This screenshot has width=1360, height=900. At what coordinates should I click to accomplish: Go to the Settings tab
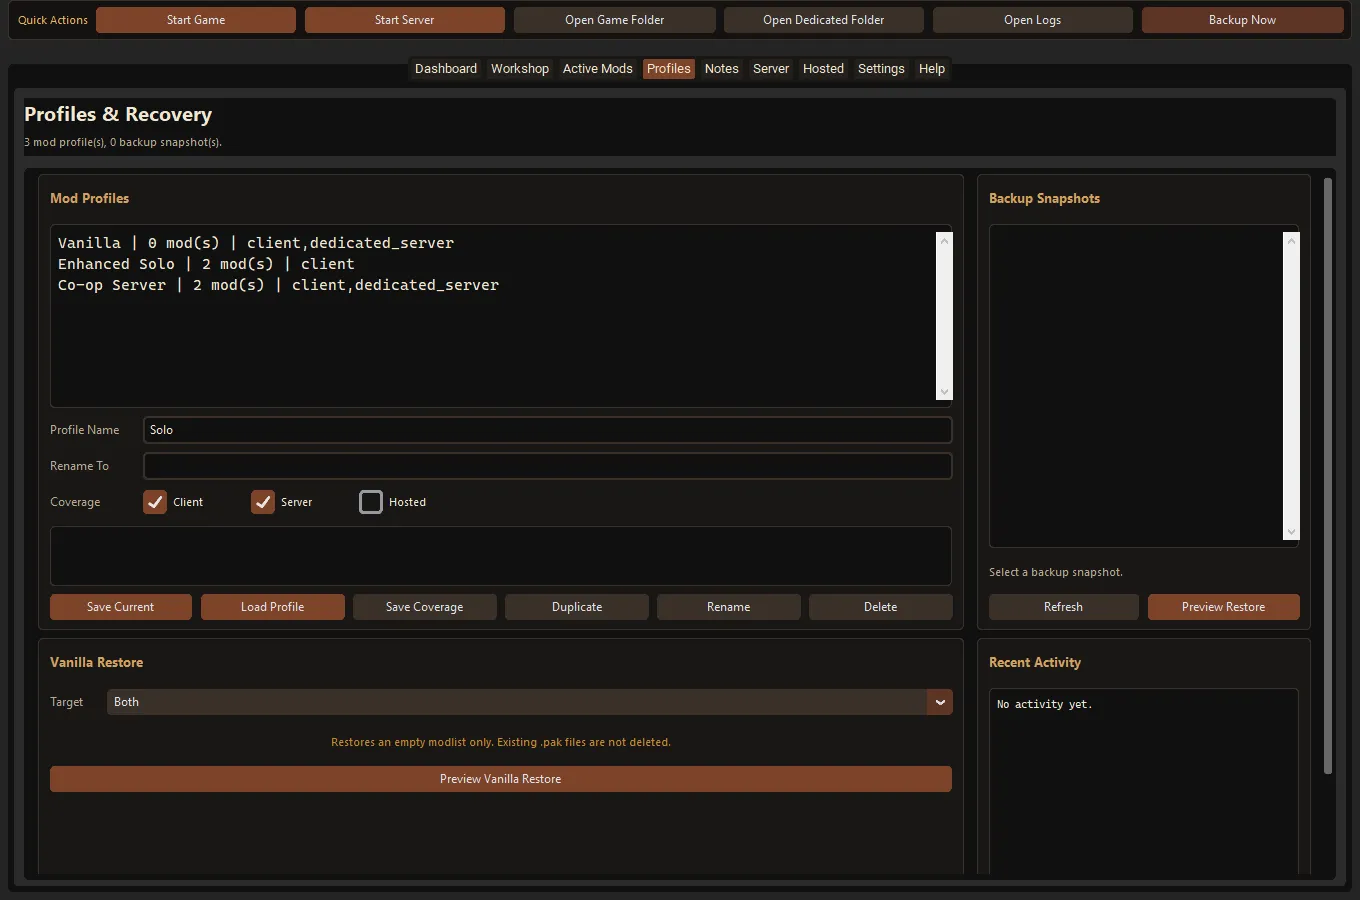[x=881, y=69]
